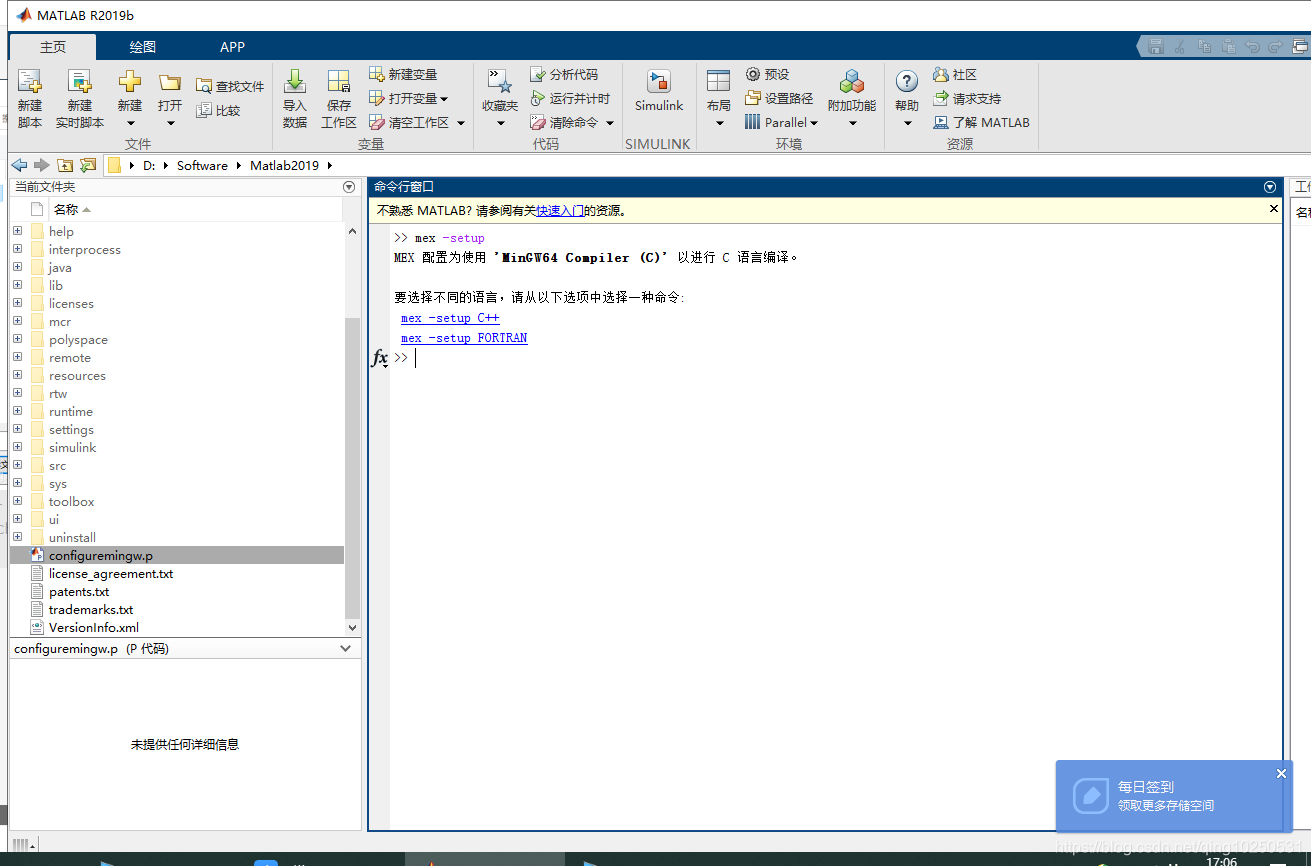Click 比较 (Compare)
The height and width of the screenshot is (866, 1311).
point(219,111)
